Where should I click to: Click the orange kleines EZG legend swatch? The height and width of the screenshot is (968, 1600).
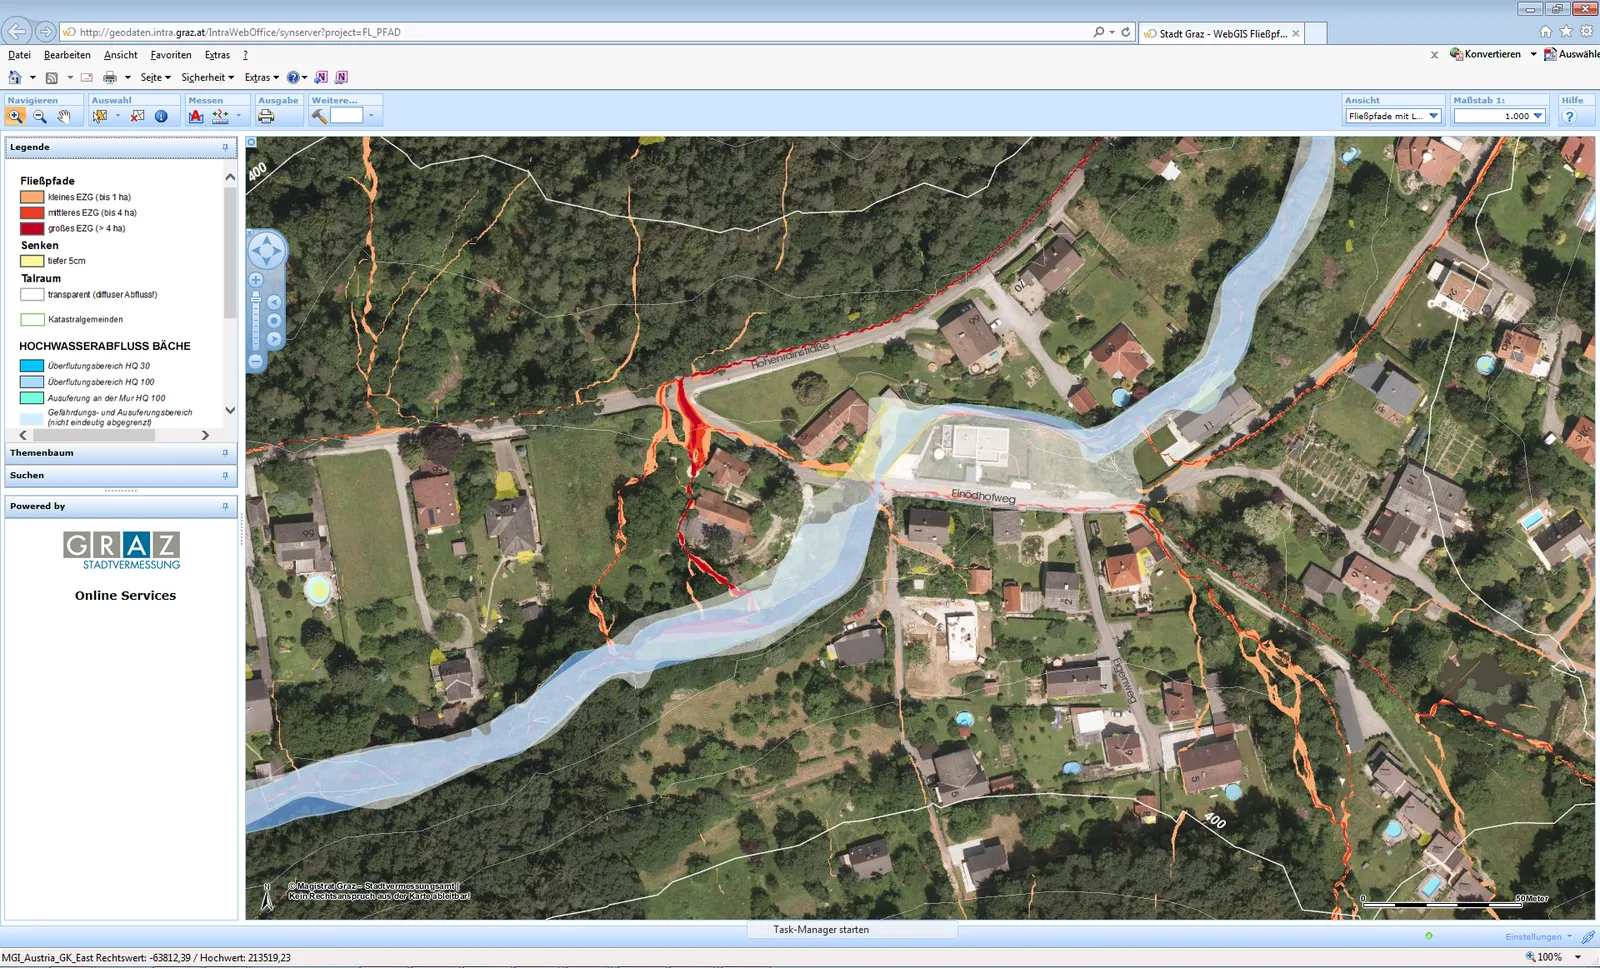pos(32,197)
